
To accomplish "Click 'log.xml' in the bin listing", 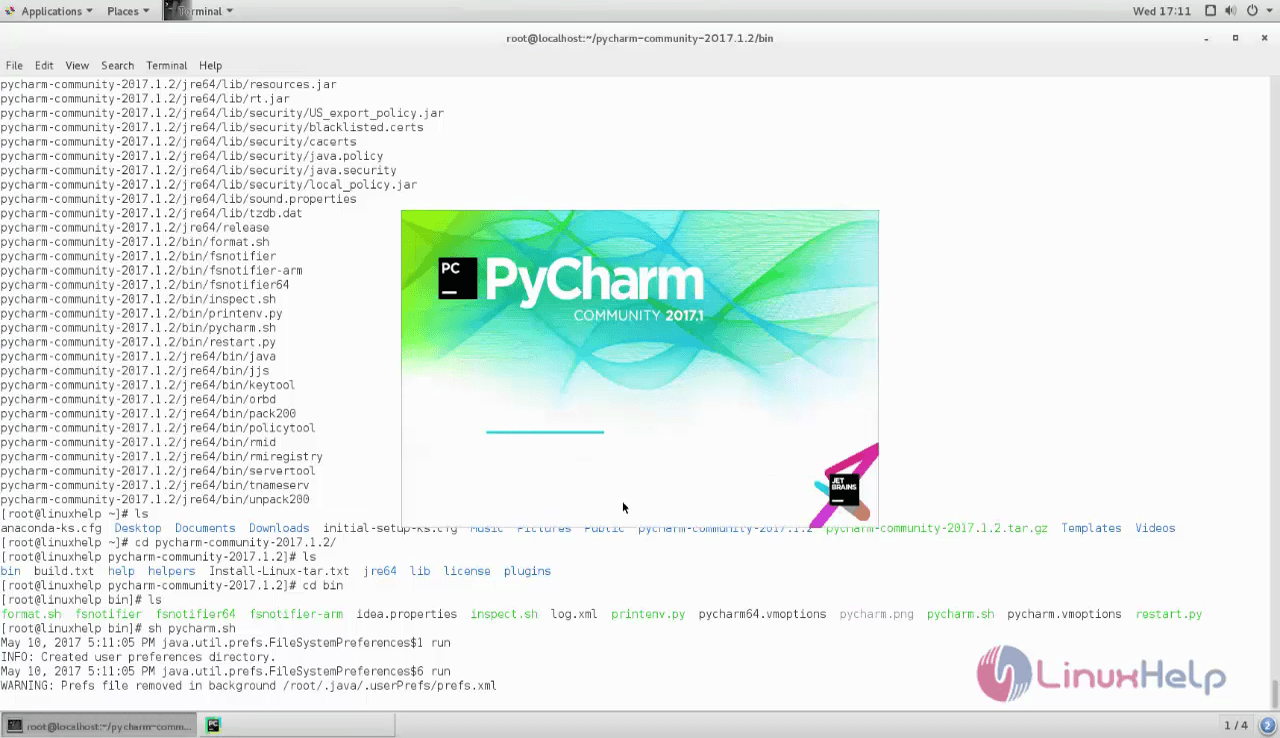I will tap(574, 614).
